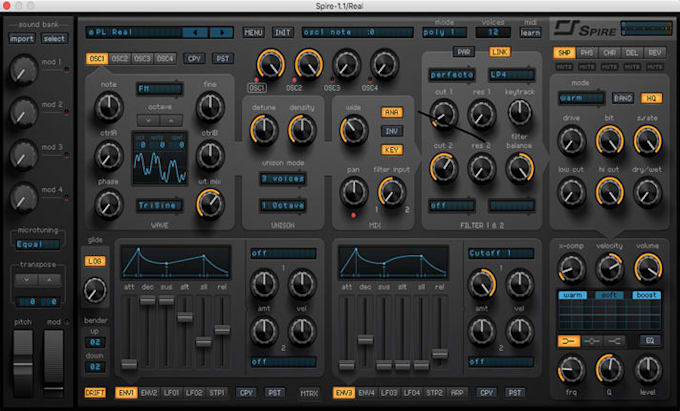Toggle the INV phase button
This screenshot has height=411, width=680.
[x=392, y=131]
